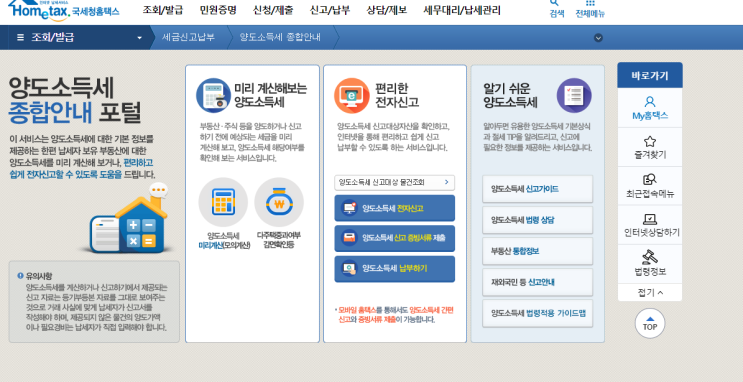The image size is (743, 382).
Task: Expand the breadcrumb bar circular down arrow
Action: pyautogui.click(x=598, y=38)
